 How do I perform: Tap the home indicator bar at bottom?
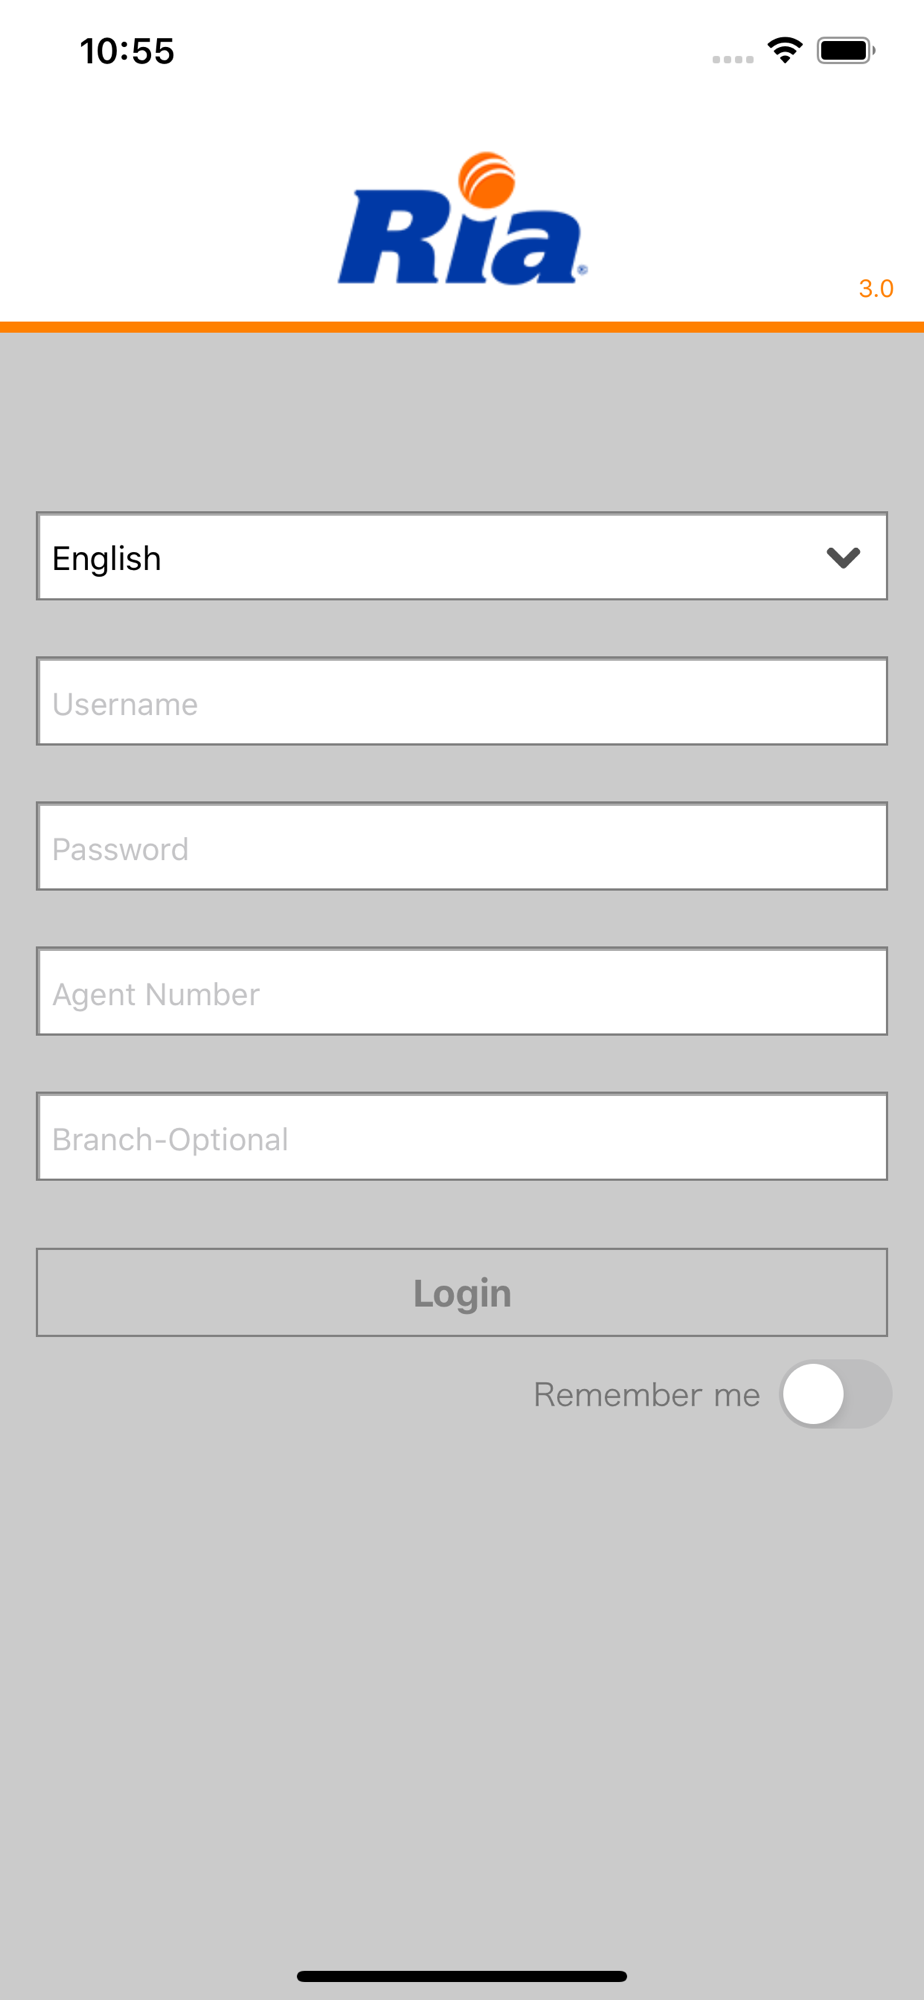462,1976
